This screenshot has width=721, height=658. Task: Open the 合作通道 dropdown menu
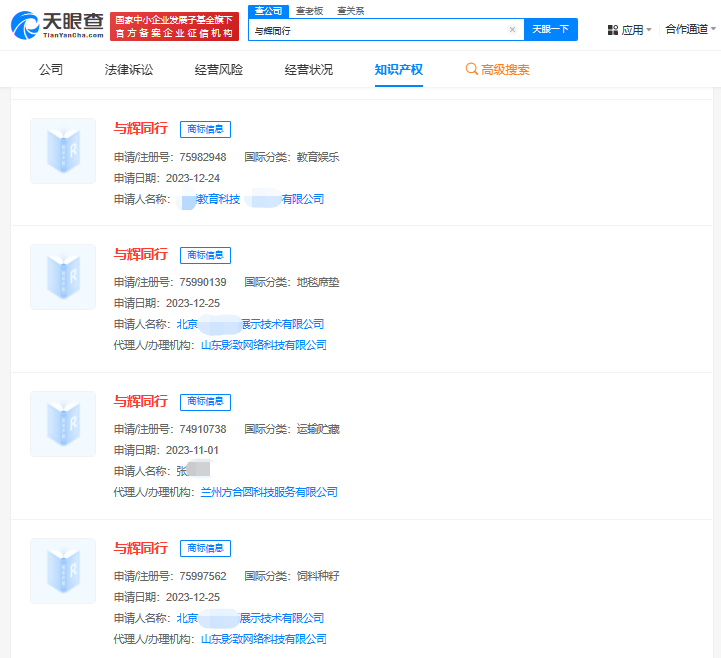click(690, 29)
